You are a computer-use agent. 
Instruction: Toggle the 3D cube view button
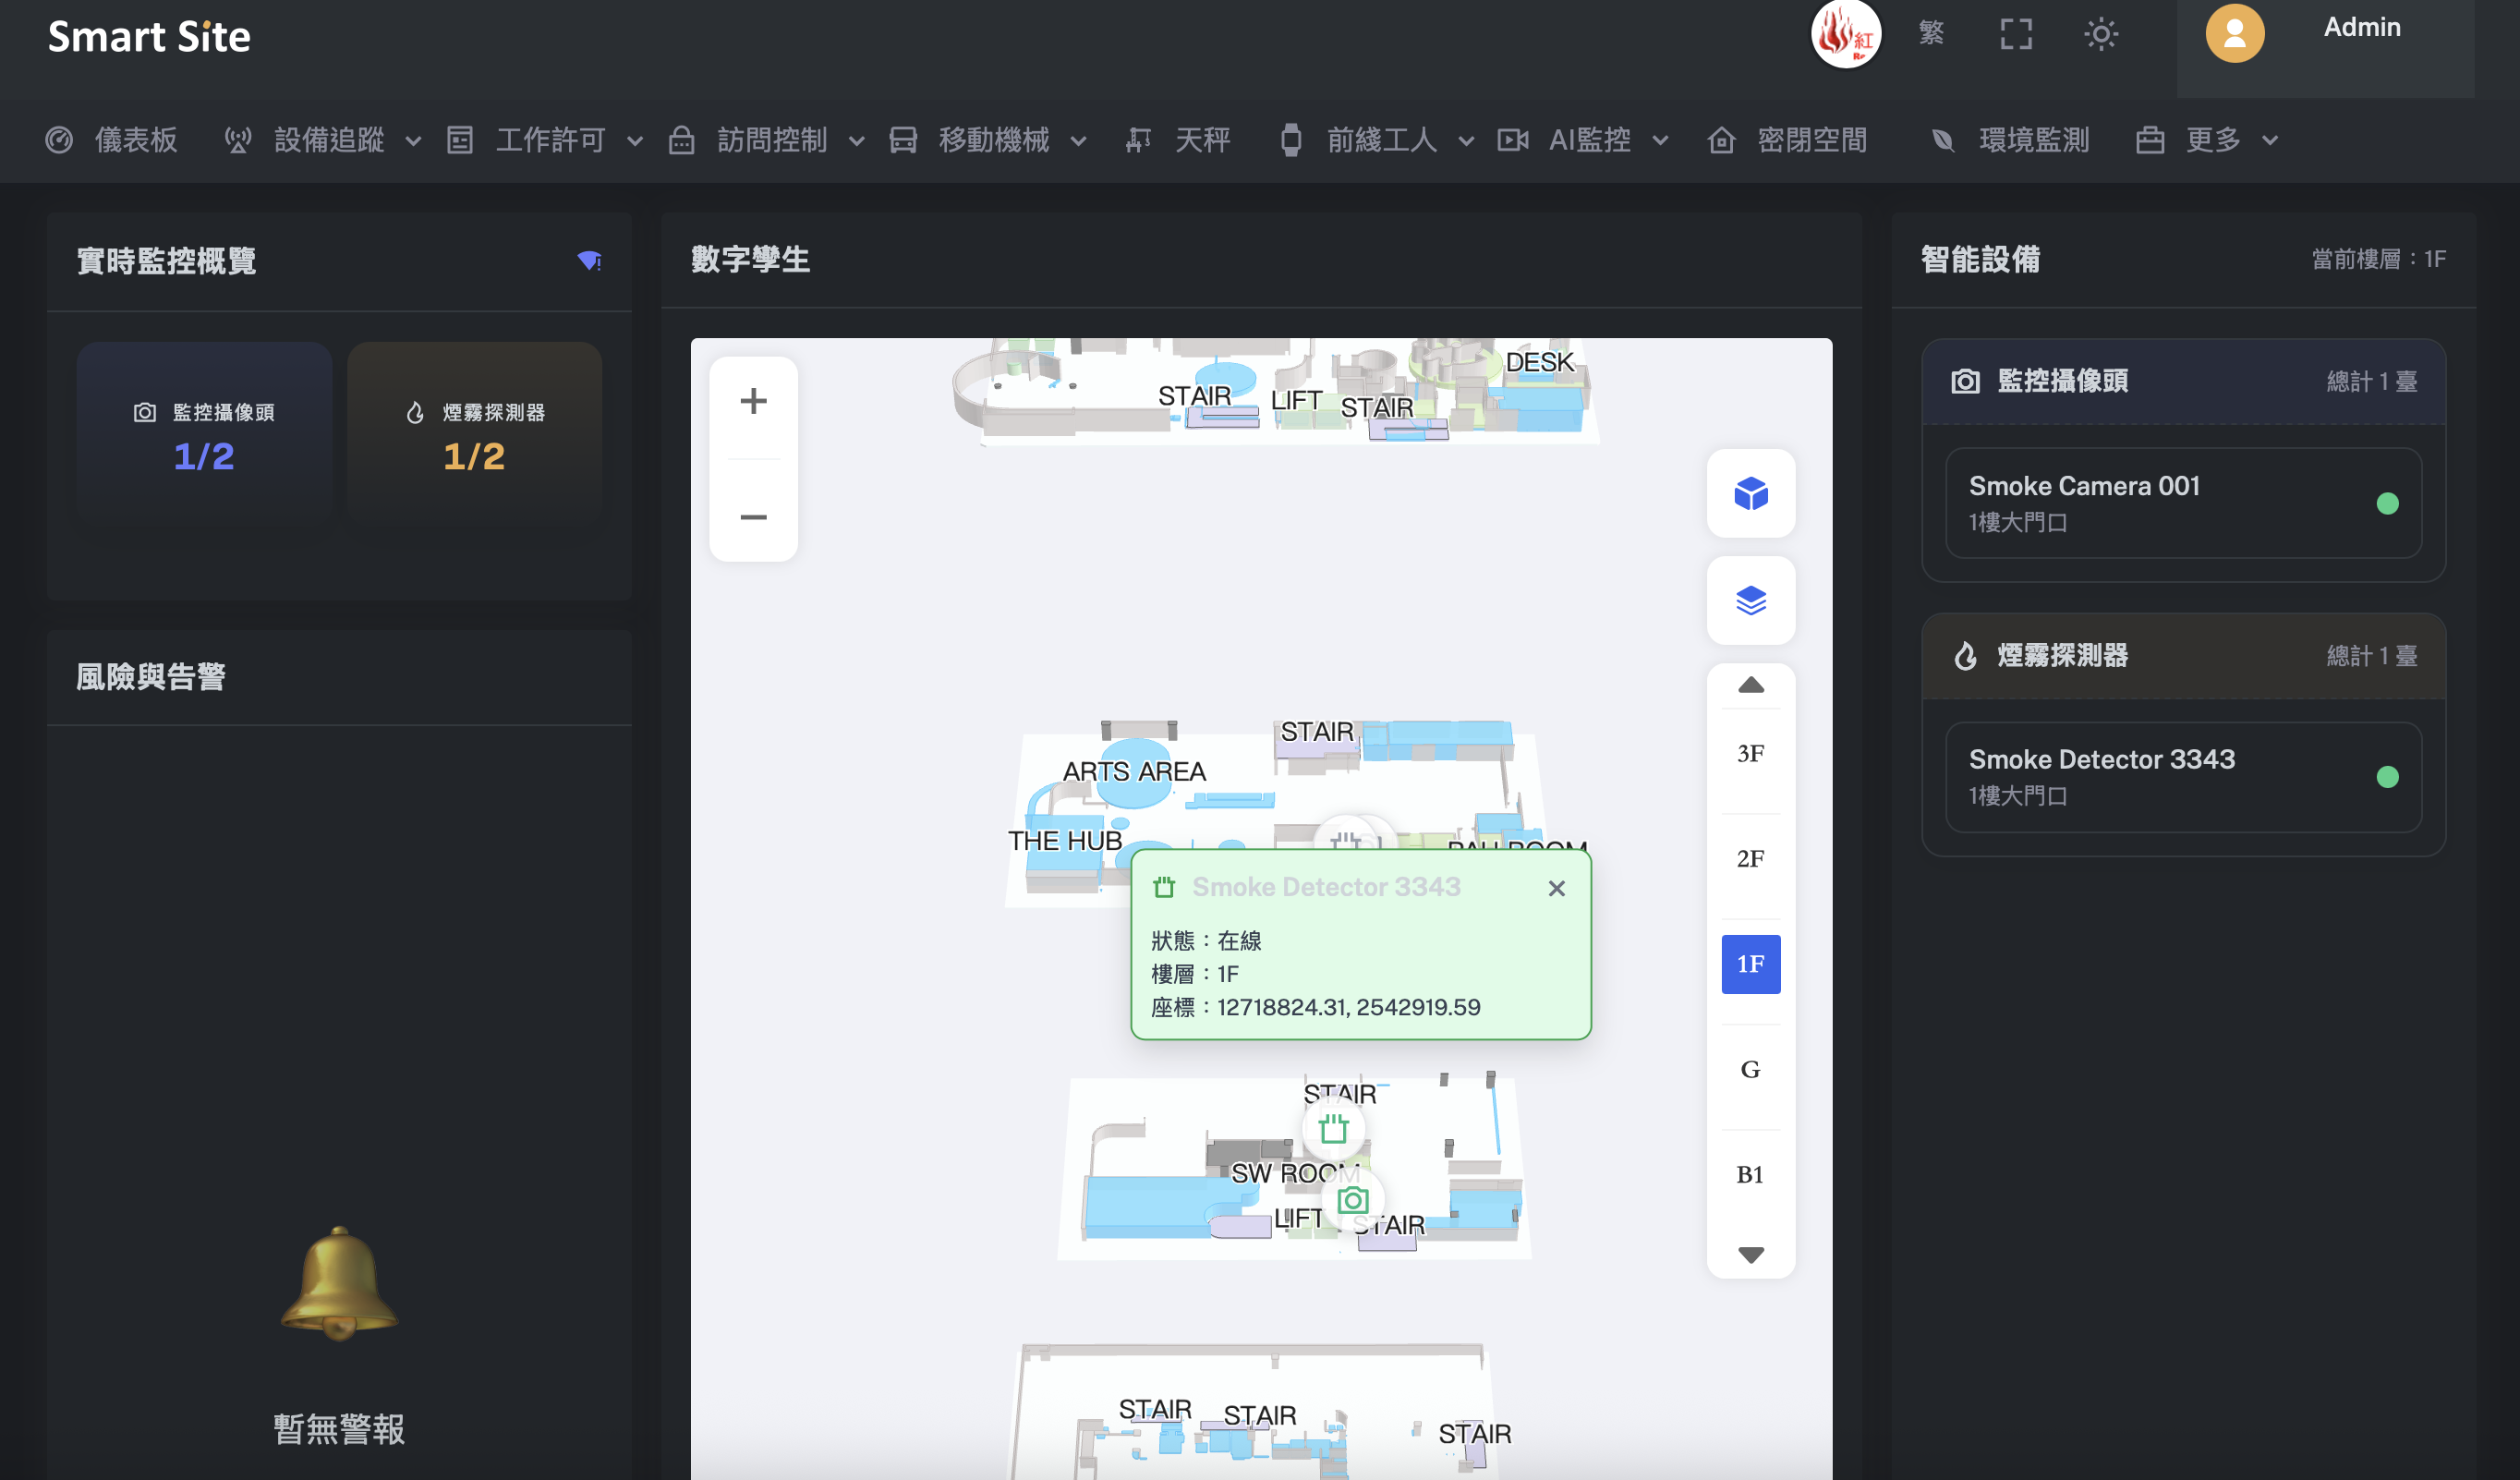coord(1750,493)
